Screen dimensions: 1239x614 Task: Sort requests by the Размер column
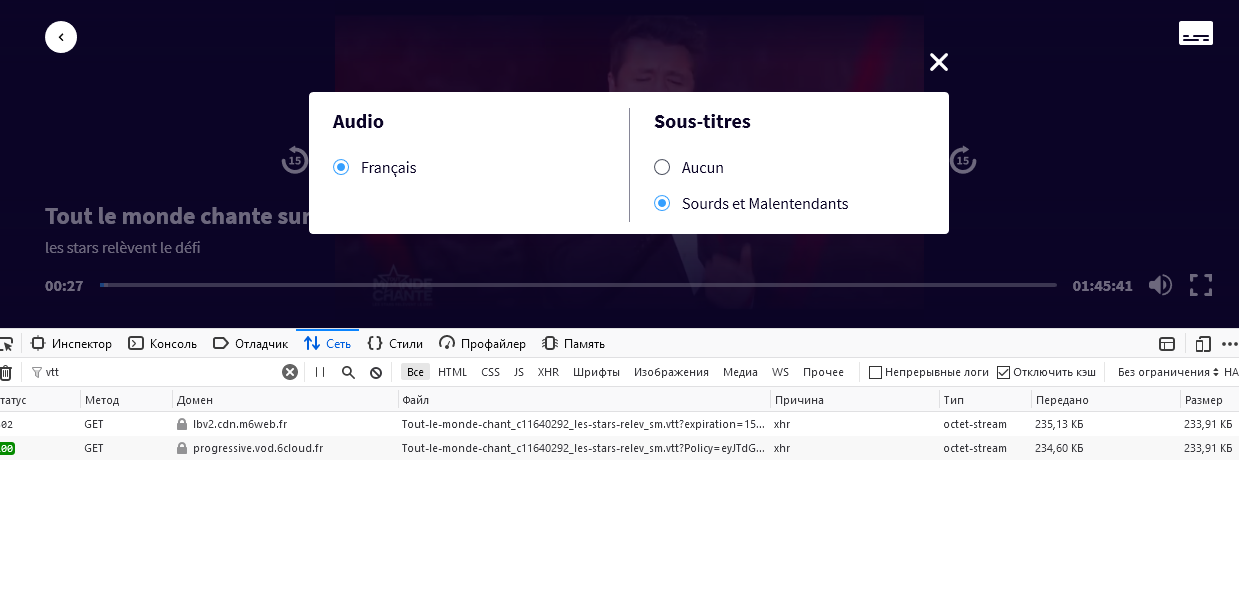click(1209, 400)
